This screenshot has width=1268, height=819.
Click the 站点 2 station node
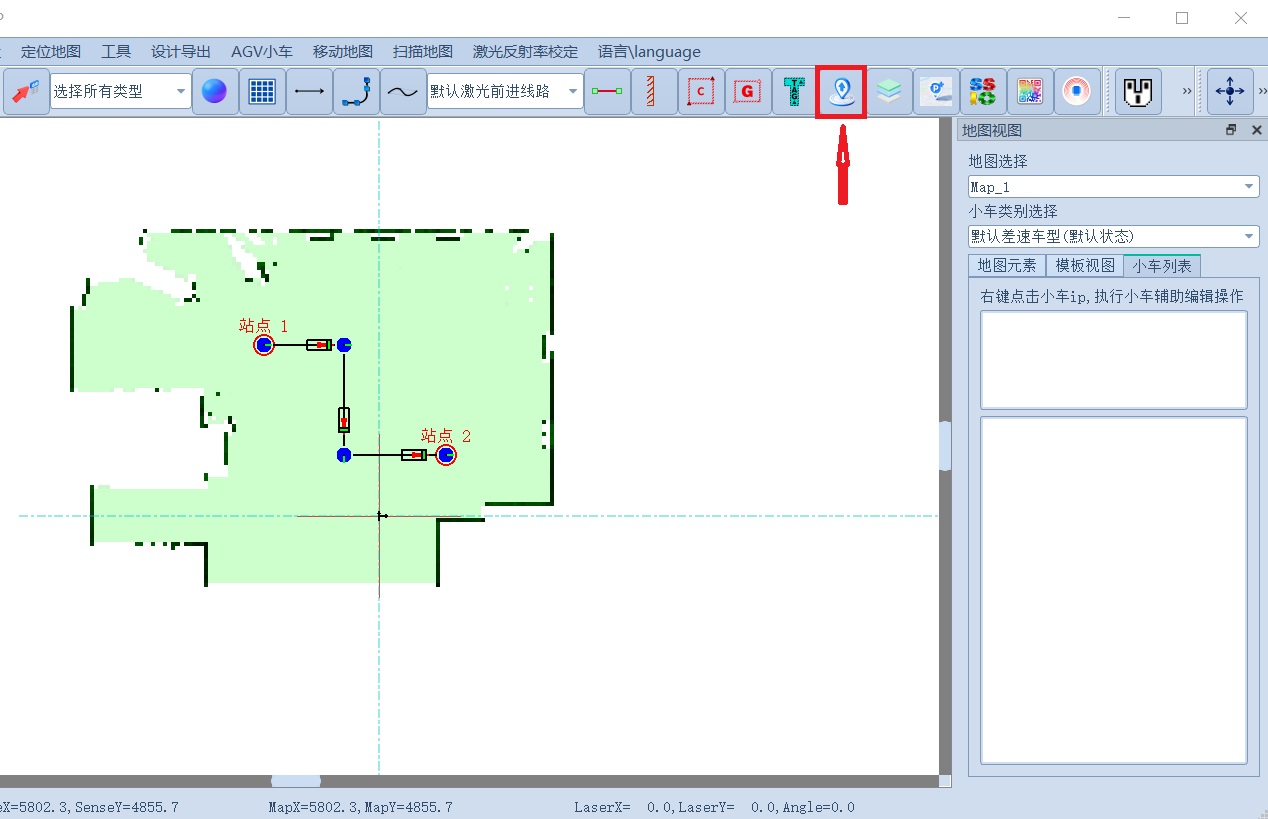[446, 455]
